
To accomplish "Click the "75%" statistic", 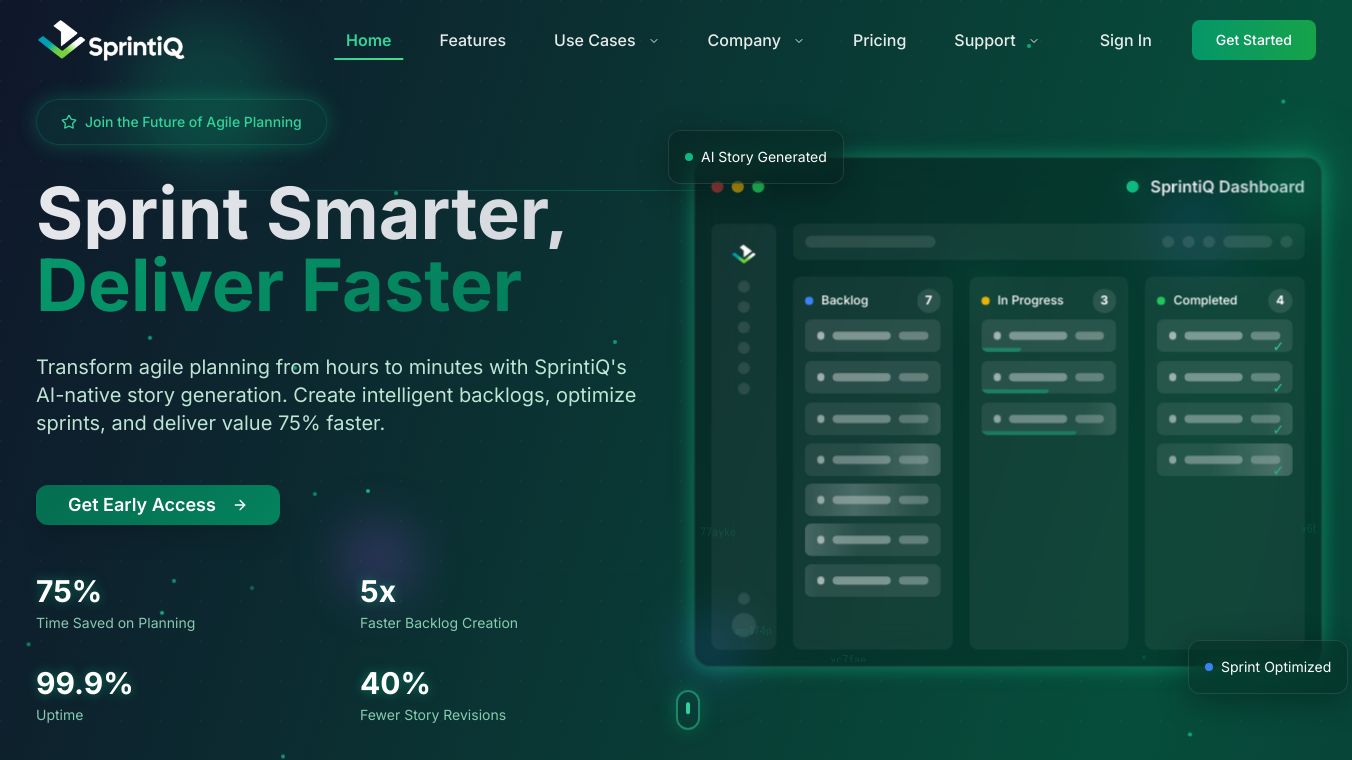I will (68, 591).
